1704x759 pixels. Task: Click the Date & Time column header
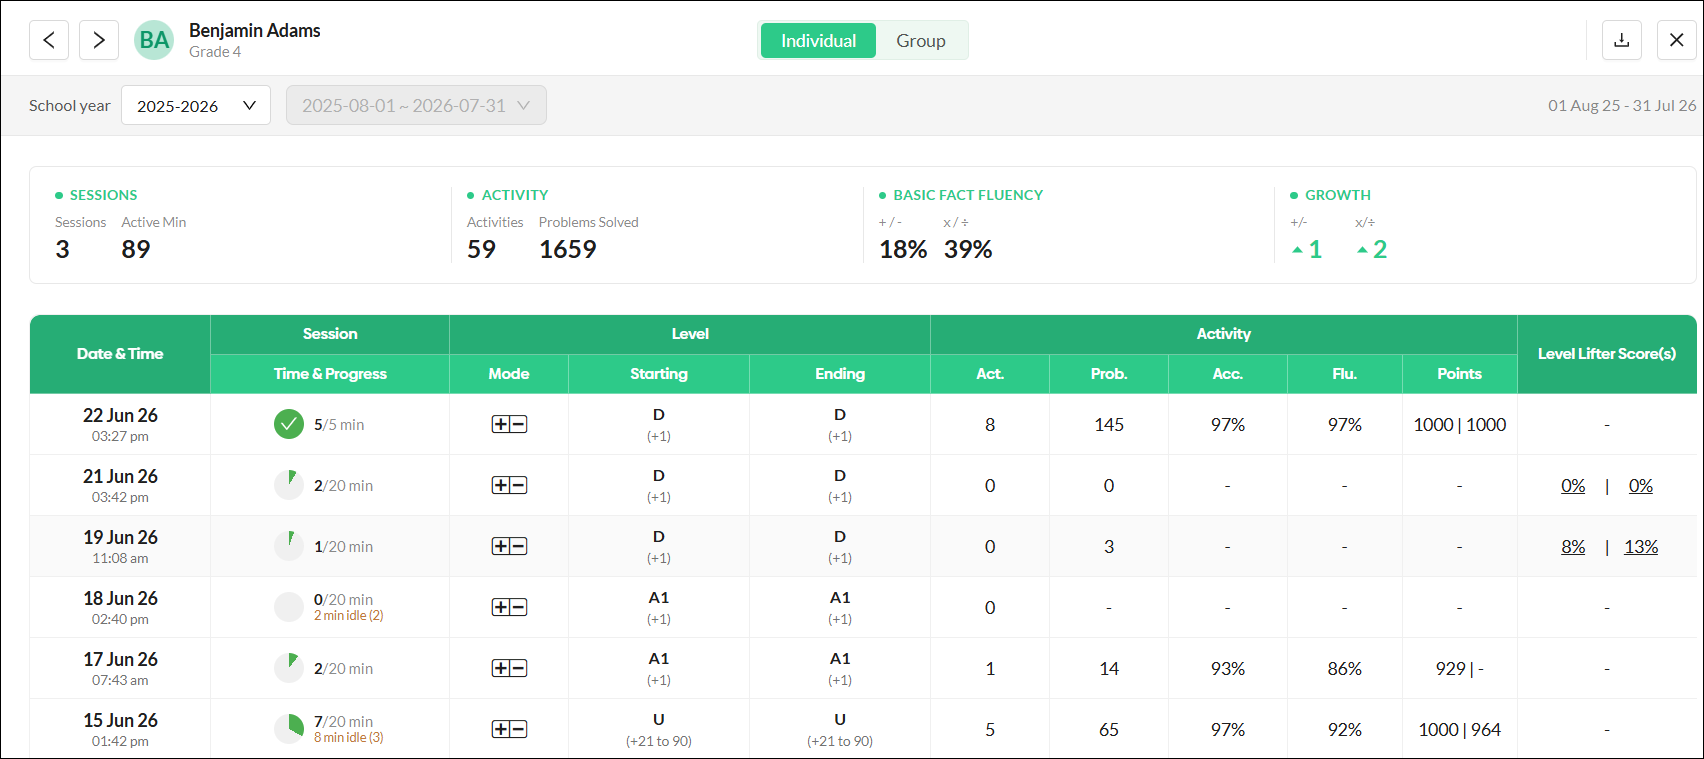pyautogui.click(x=120, y=354)
